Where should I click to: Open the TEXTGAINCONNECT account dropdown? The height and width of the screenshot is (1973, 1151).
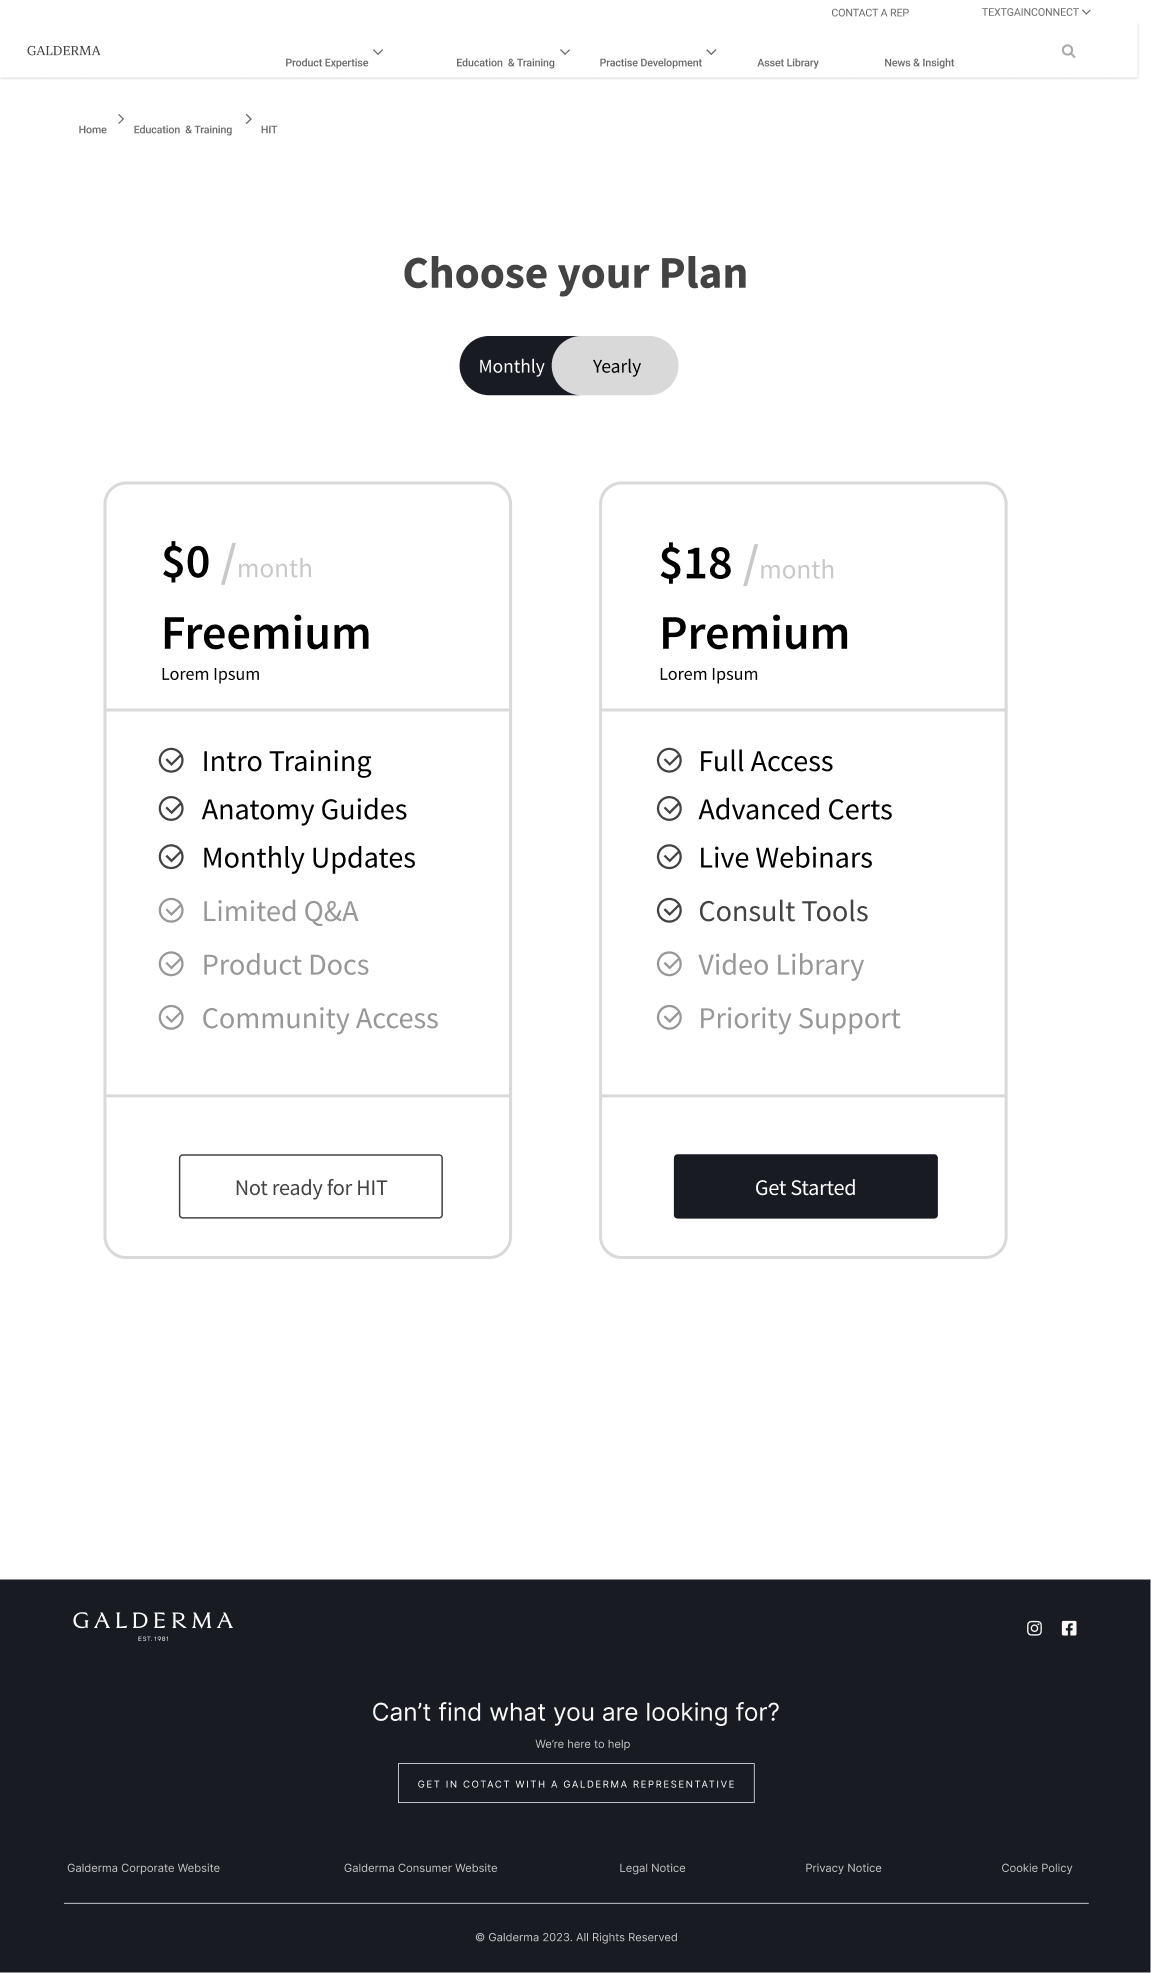click(1036, 13)
